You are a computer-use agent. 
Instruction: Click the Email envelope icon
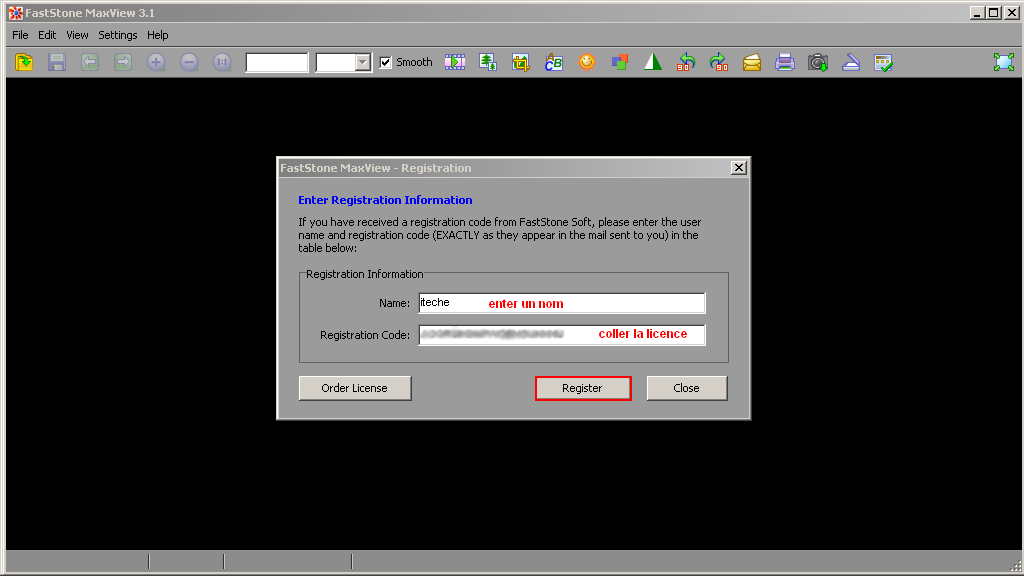[x=752, y=62]
